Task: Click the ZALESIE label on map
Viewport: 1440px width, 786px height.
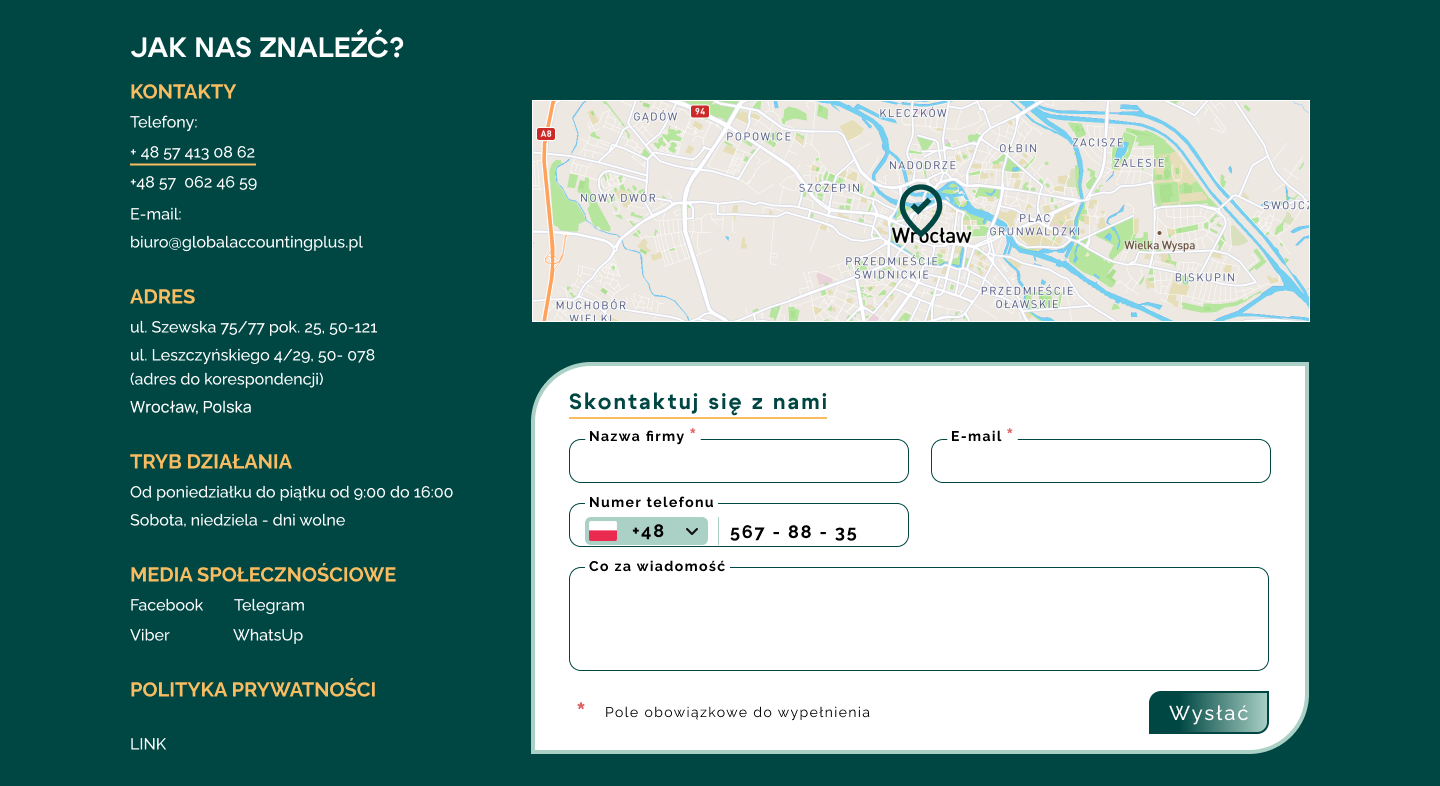Action: click(x=1139, y=163)
